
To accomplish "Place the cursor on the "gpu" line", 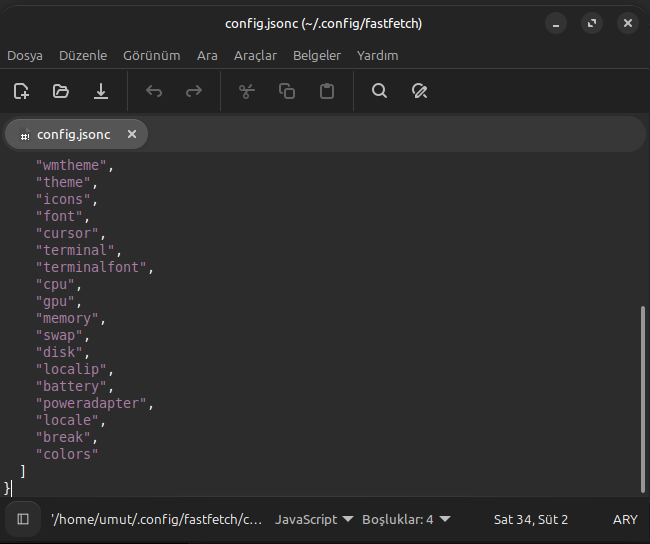I will [x=58, y=301].
